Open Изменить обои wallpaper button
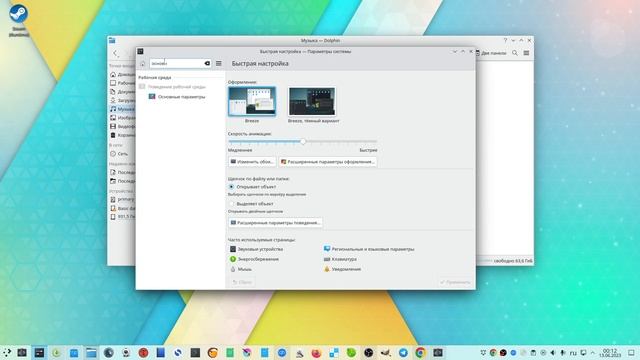 (252, 162)
